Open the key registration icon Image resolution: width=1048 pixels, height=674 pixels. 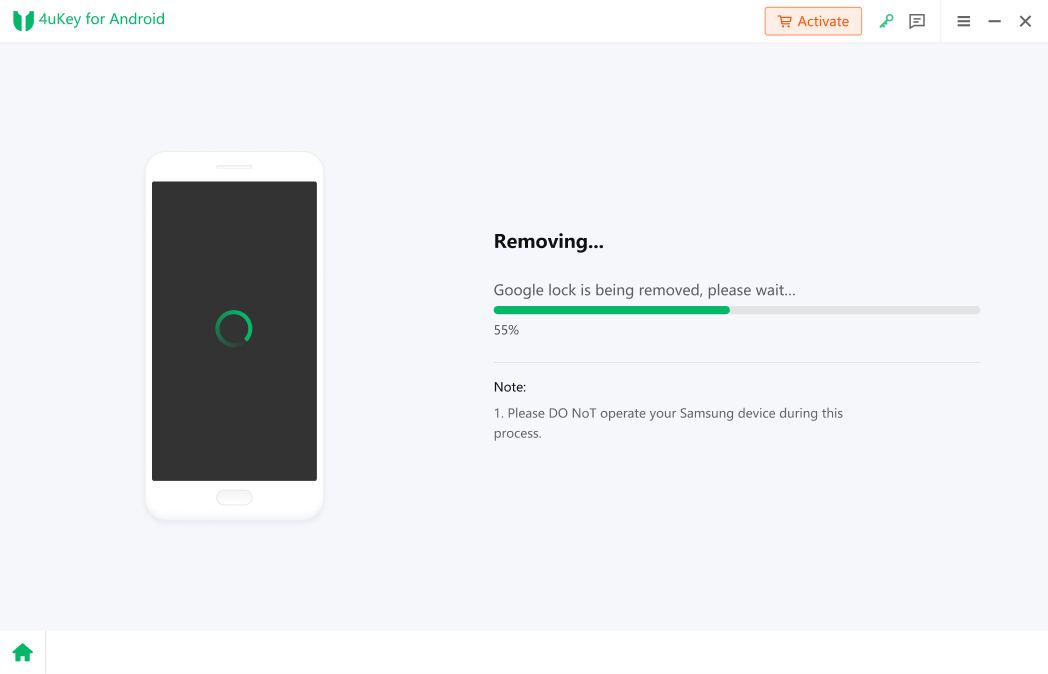pyautogui.click(x=886, y=21)
